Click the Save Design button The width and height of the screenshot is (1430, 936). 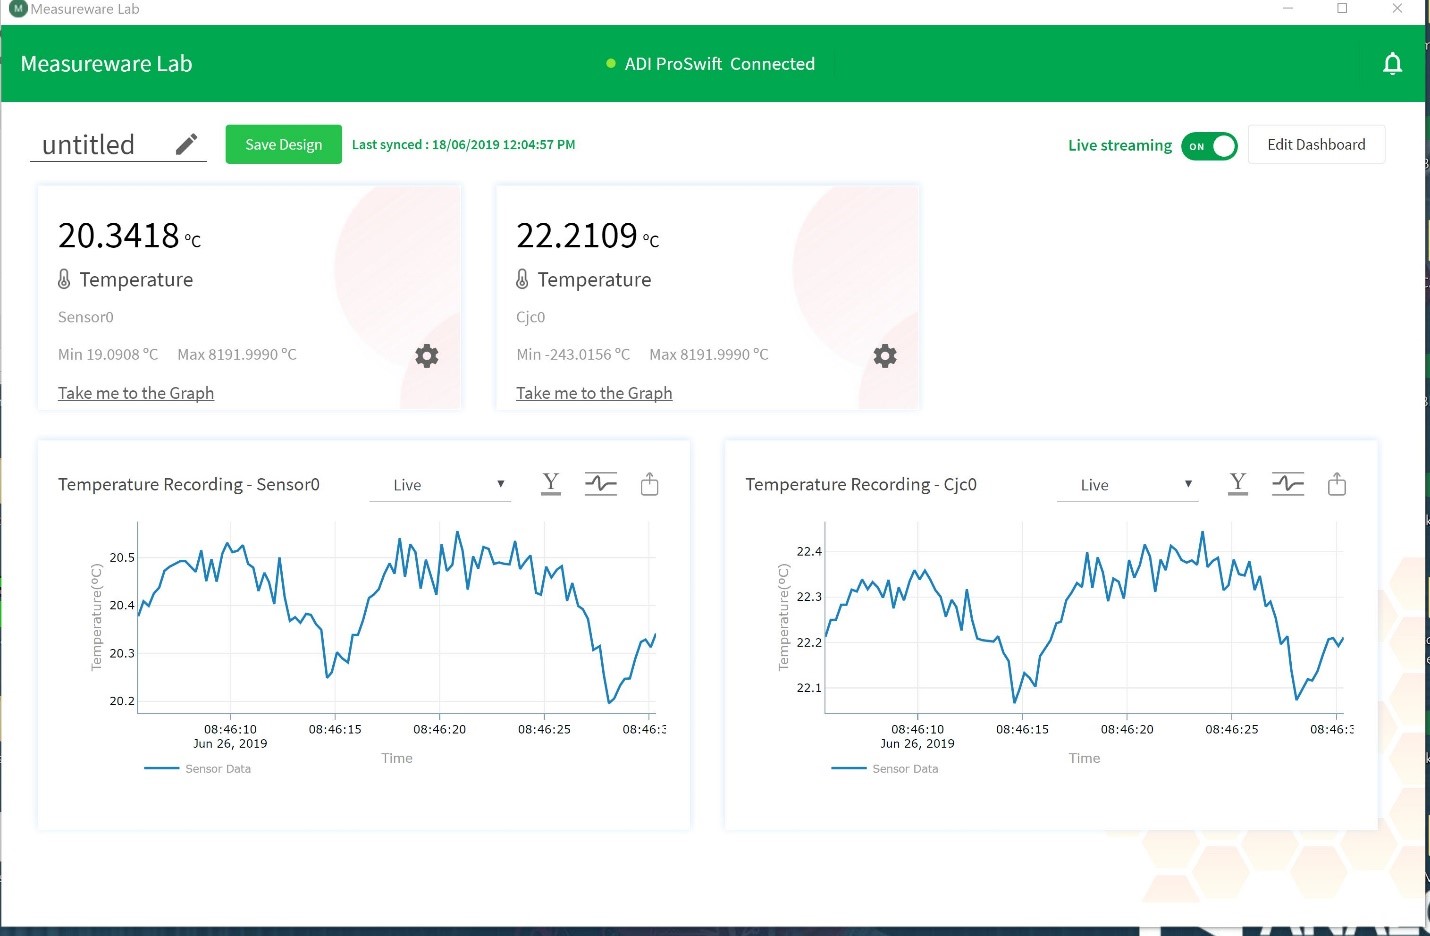284,145
